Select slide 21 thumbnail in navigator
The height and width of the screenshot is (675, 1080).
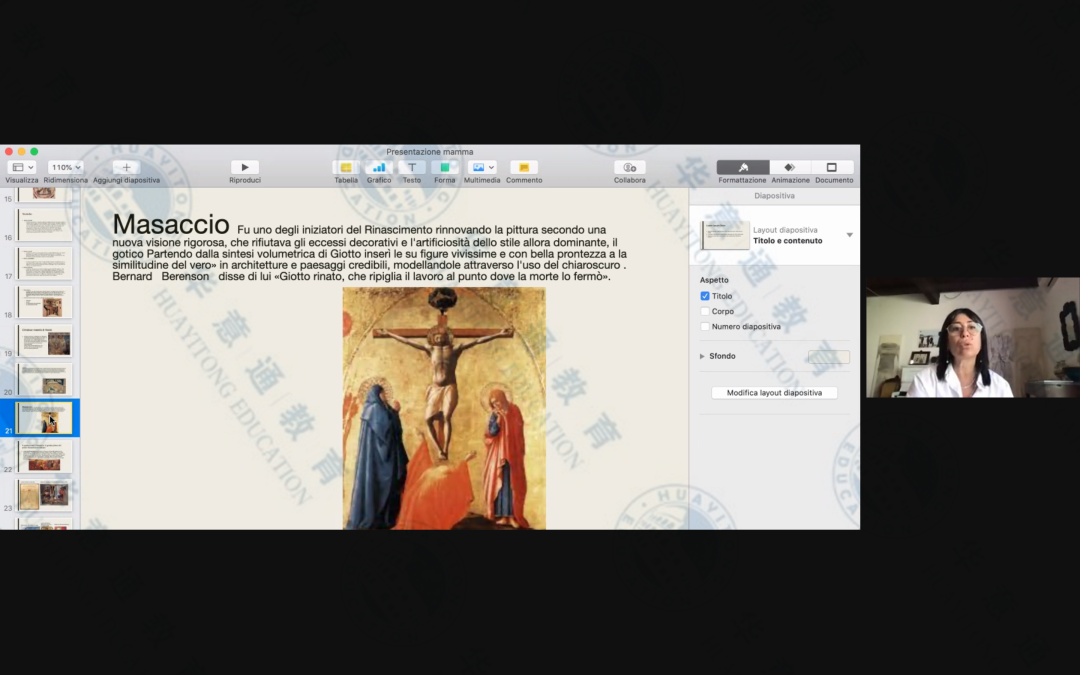(x=45, y=417)
